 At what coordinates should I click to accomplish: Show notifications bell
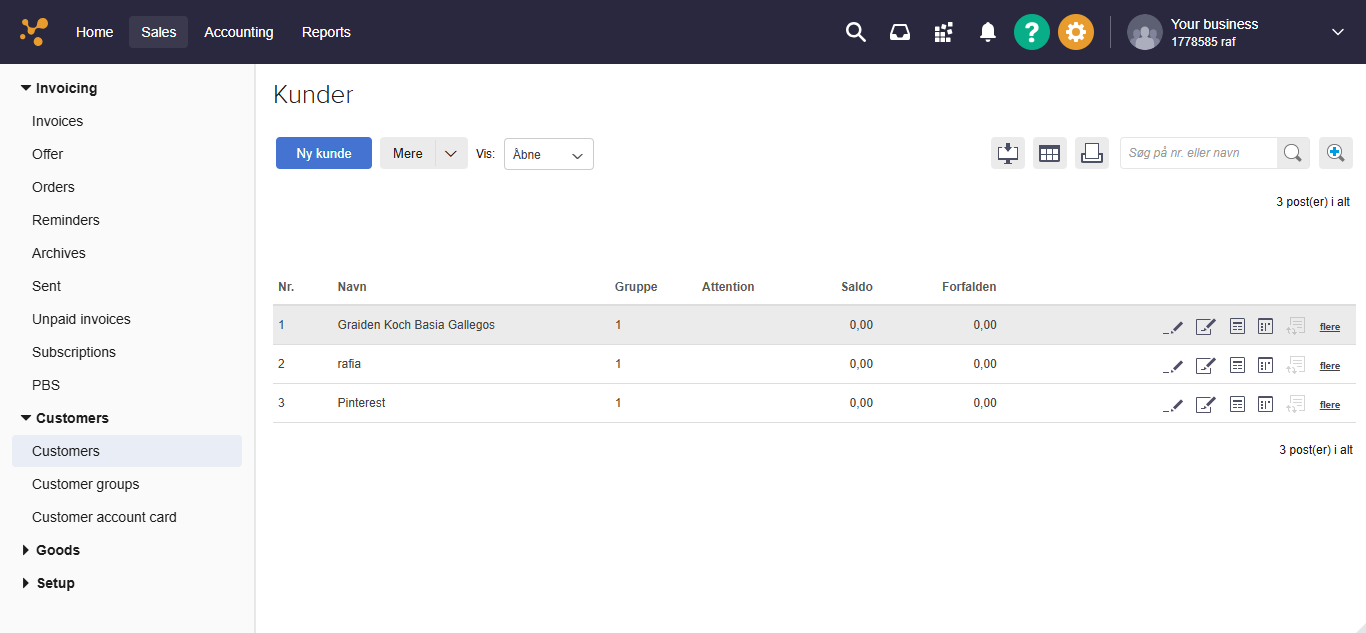[x=988, y=32]
